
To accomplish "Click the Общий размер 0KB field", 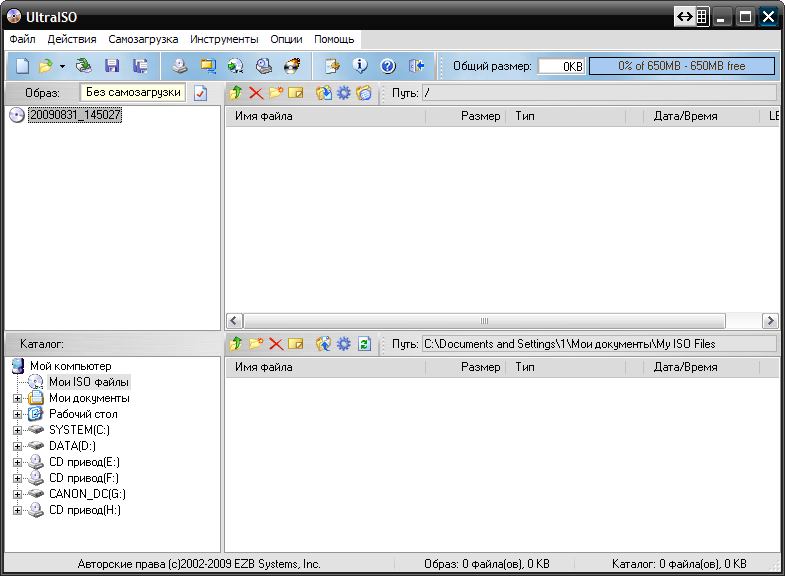I will [561, 66].
